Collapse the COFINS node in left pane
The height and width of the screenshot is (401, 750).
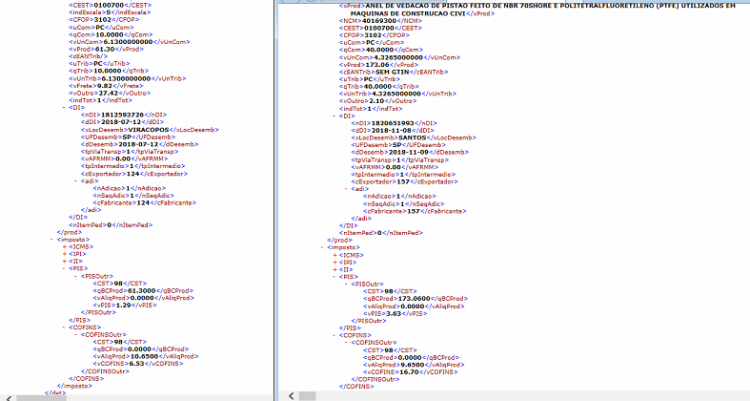pyautogui.click(x=64, y=327)
